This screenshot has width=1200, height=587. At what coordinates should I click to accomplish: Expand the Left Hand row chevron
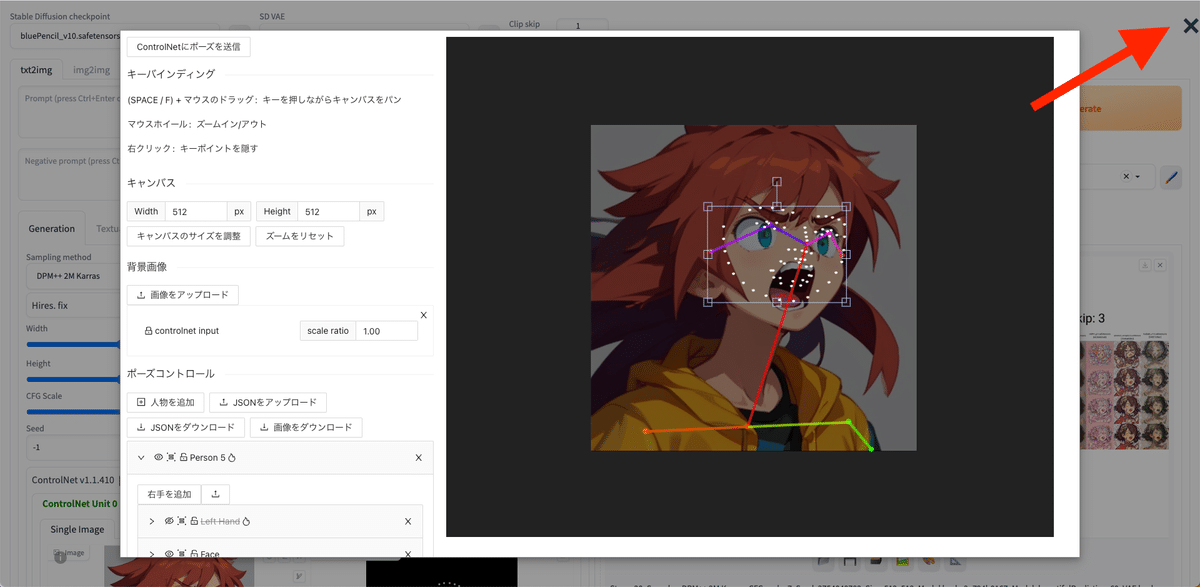[152, 522]
